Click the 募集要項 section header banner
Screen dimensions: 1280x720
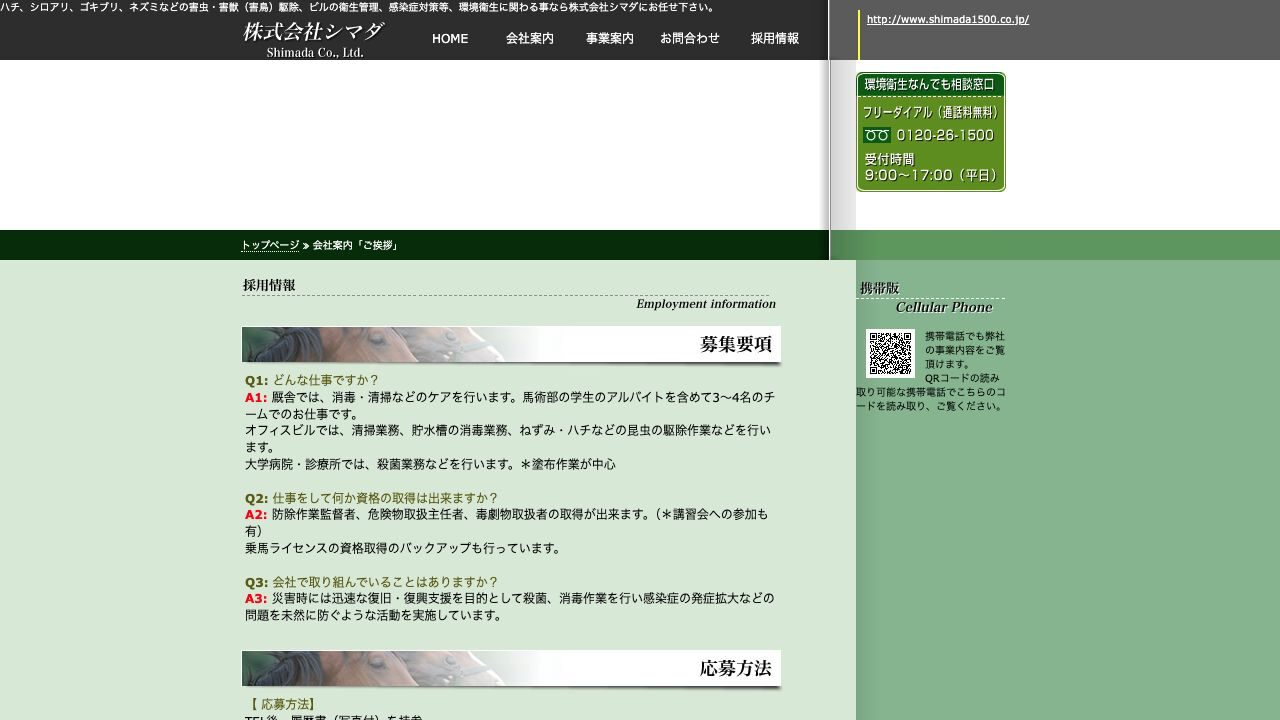(511, 344)
